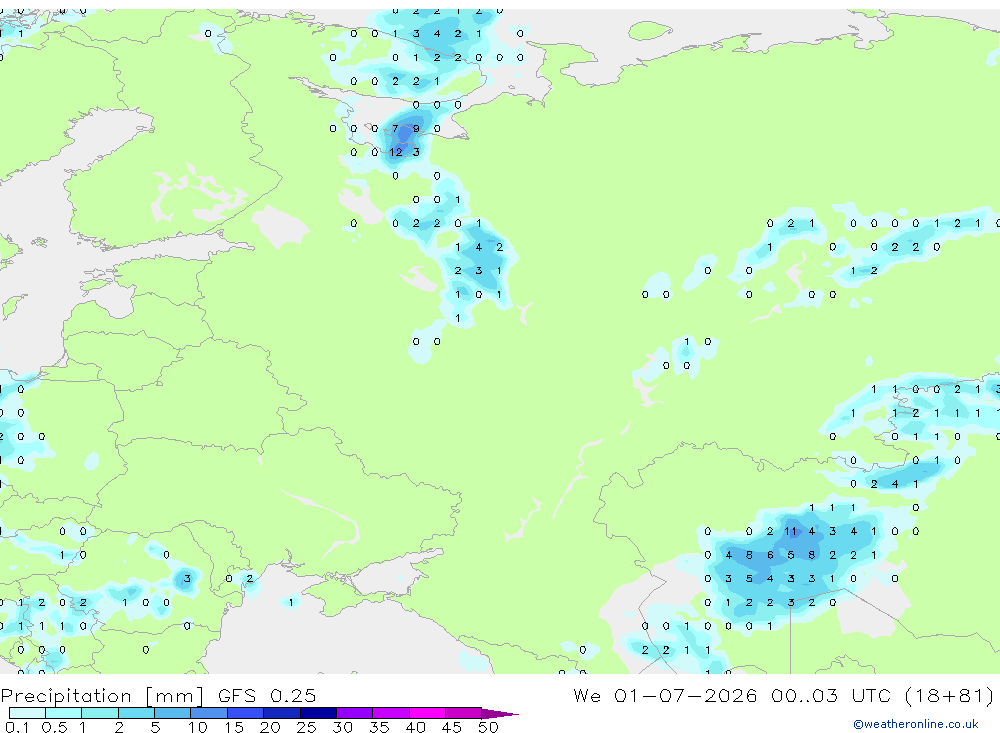Image resolution: width=1000 pixels, height=733 pixels.
Task: Click the 'We' weekday abbreviation in the footer
Action: tap(587, 695)
